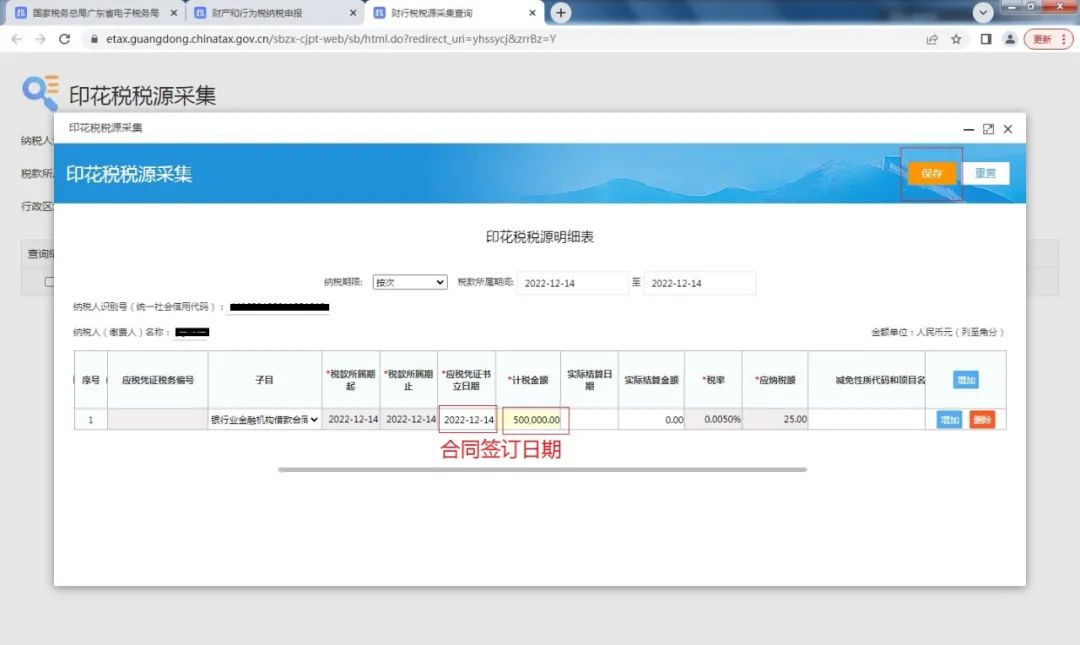Viewport: 1080px width, 645px height.
Task: Click the browser back arrow
Action: pyautogui.click(x=17, y=39)
